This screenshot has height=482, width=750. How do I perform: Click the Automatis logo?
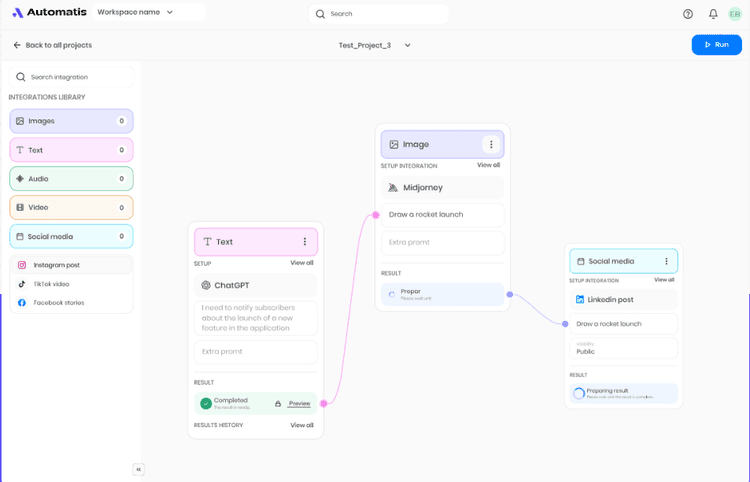49,13
